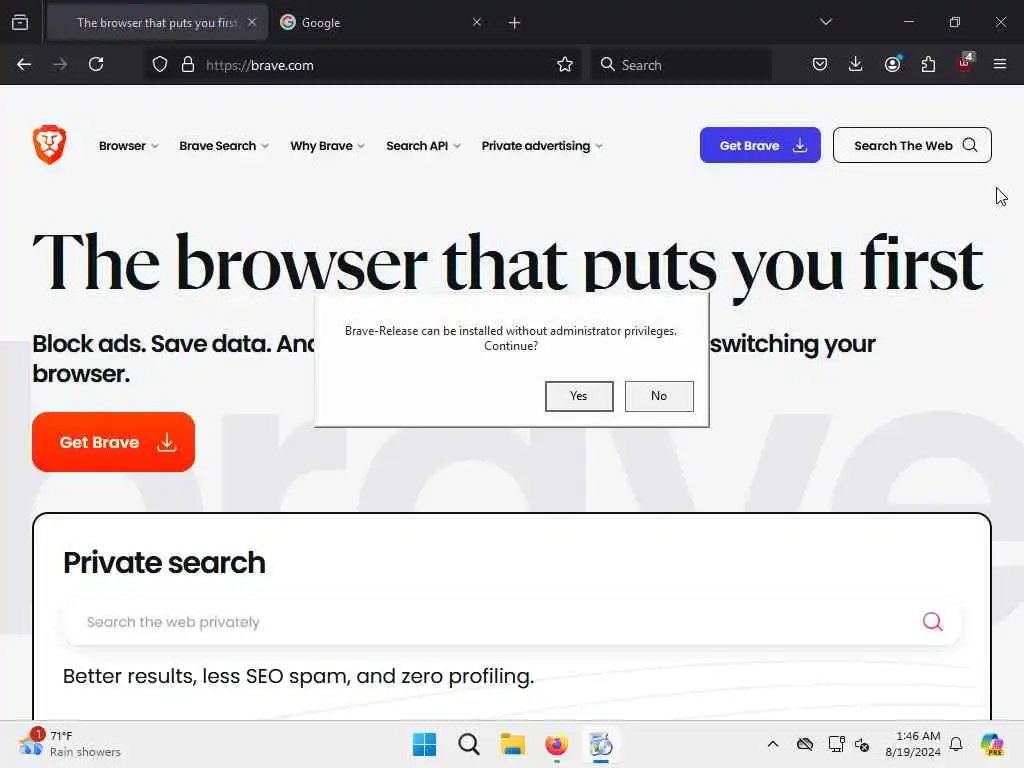The width and height of the screenshot is (1024, 768).
Task: Open the Firefox account icon
Action: pyautogui.click(x=893, y=63)
